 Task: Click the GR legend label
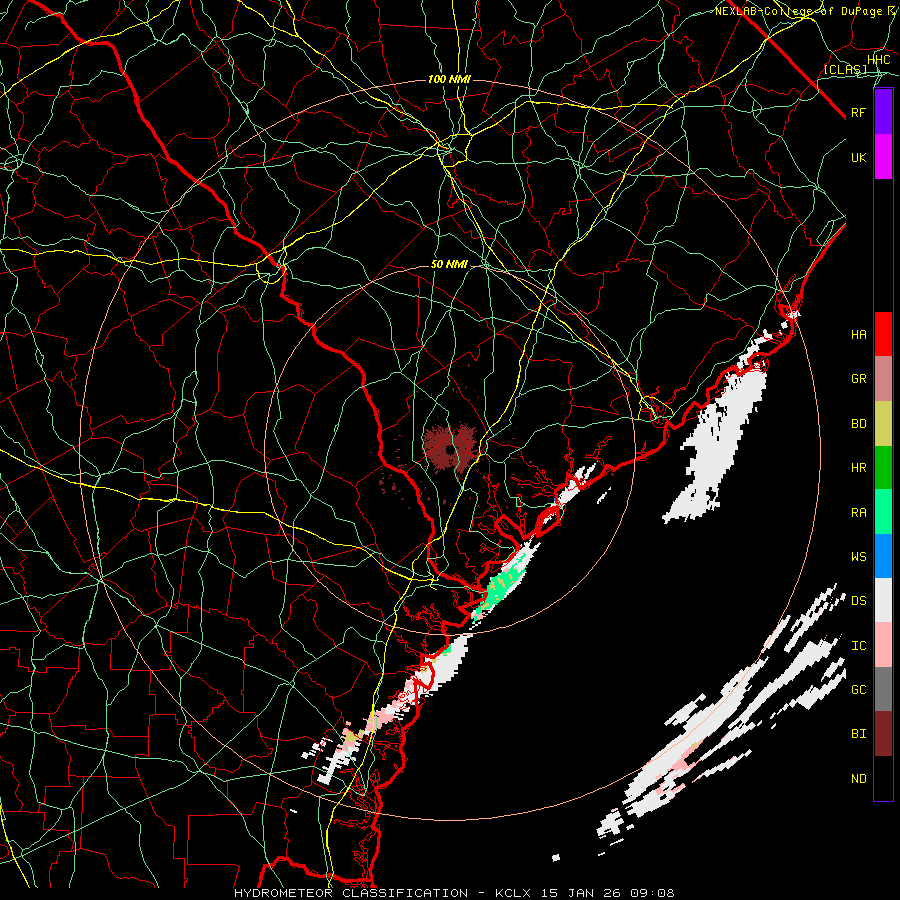[859, 379]
